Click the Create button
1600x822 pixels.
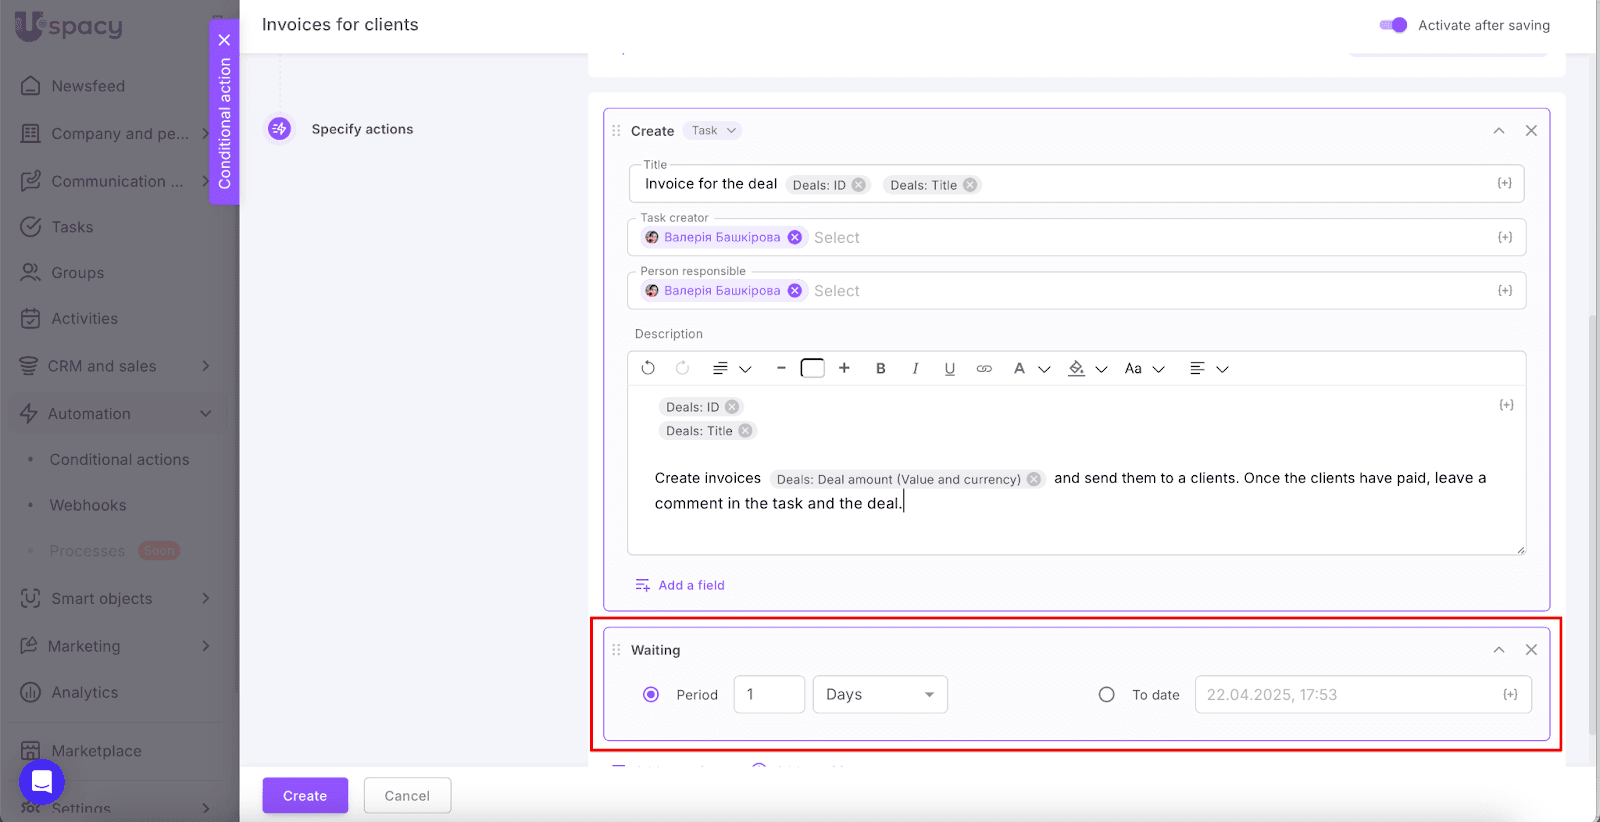point(305,796)
